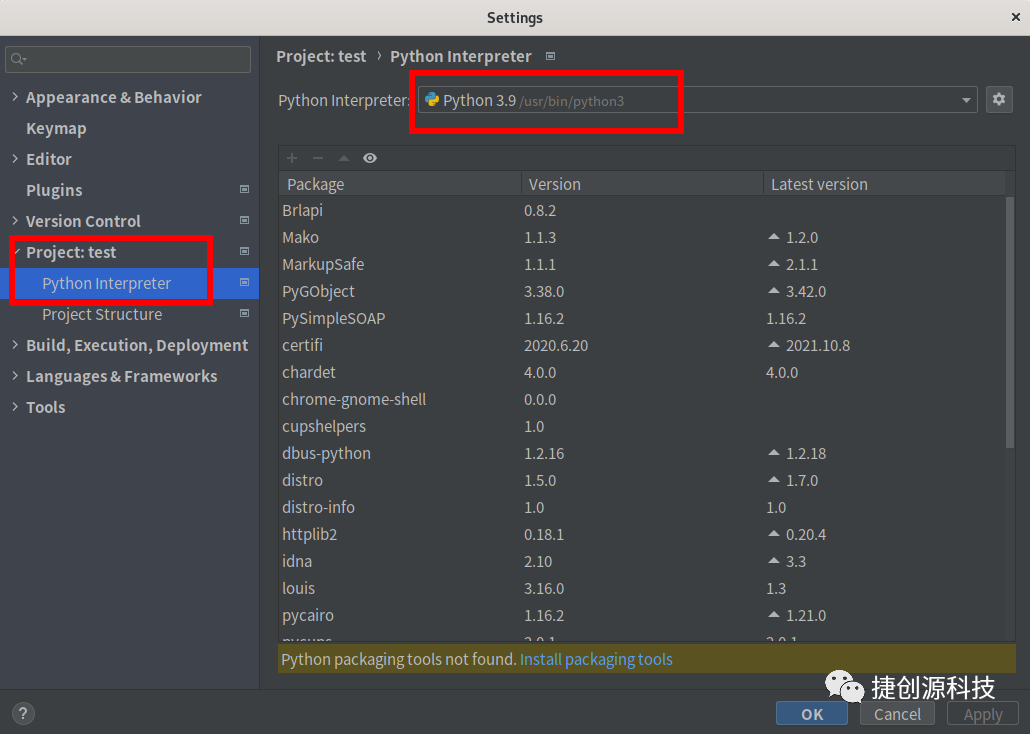Viewport: 1030px width, 734px height.
Task: Expand Build, Execution, Deployment section
Action: (15, 344)
